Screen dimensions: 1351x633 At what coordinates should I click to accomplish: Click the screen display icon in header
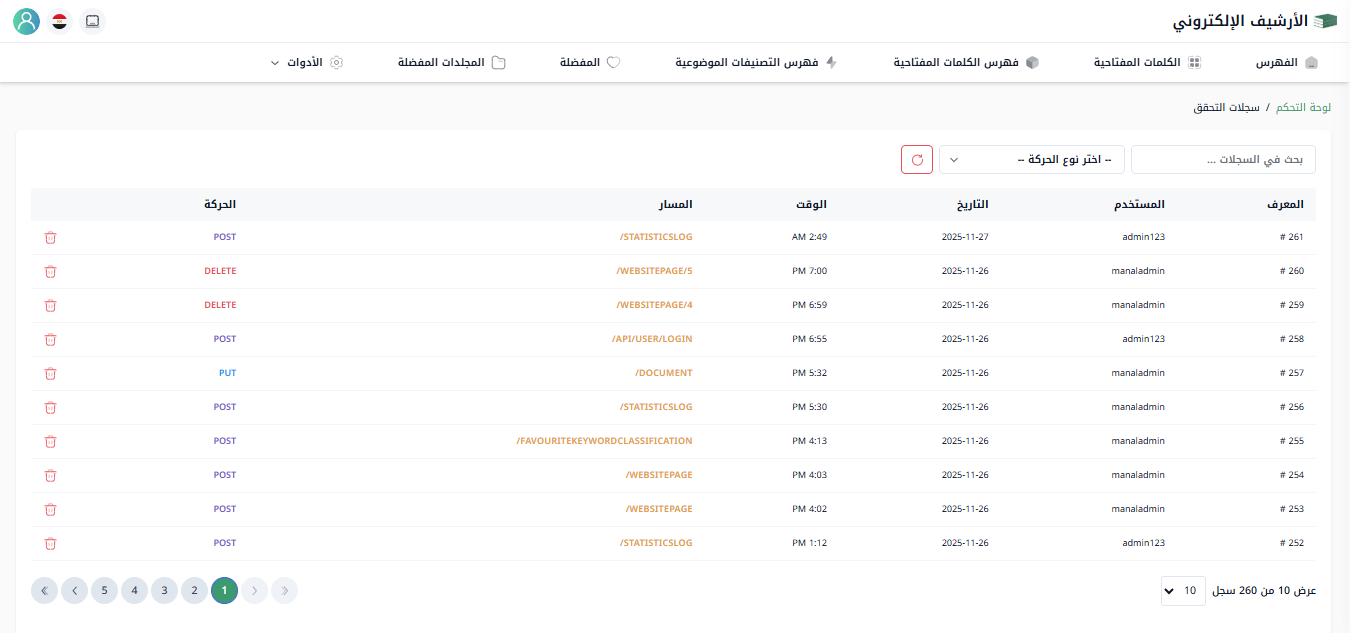(x=92, y=21)
